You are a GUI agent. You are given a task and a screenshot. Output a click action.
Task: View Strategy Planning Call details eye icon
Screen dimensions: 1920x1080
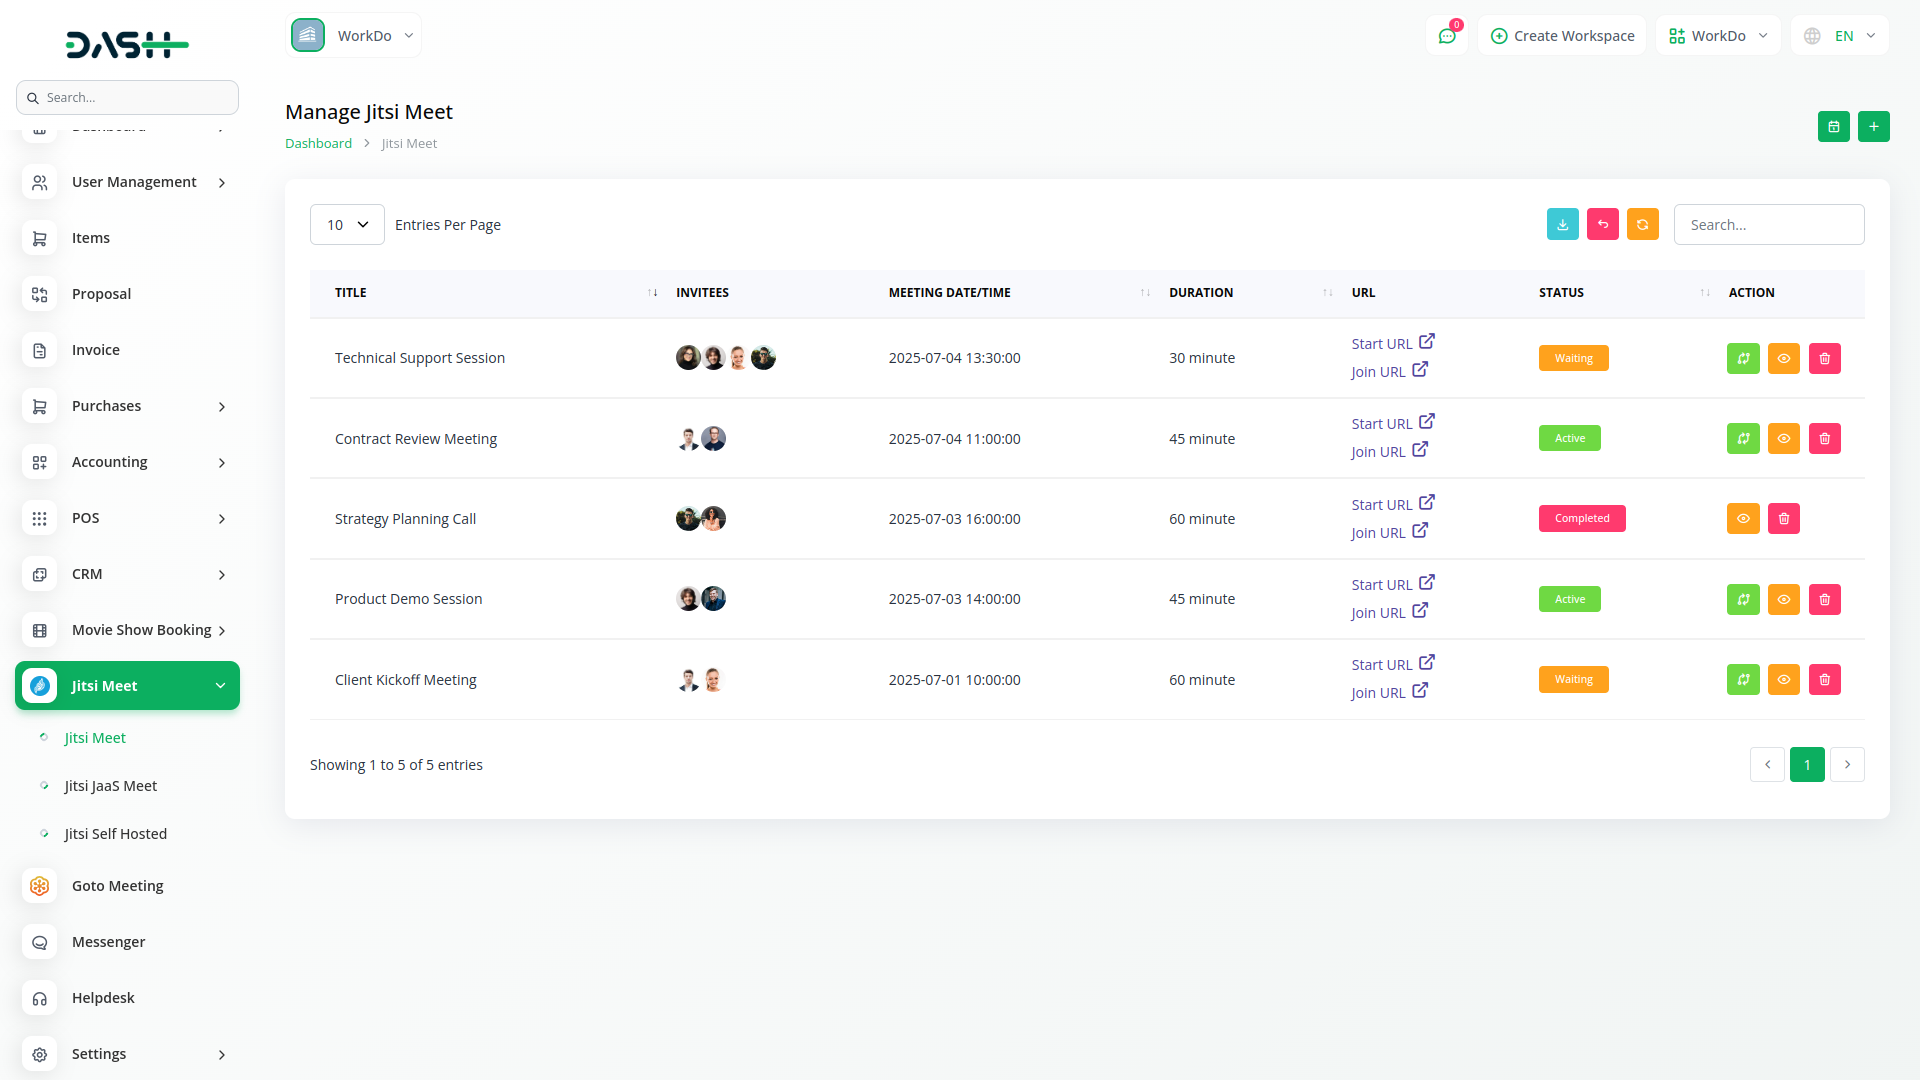(1743, 519)
